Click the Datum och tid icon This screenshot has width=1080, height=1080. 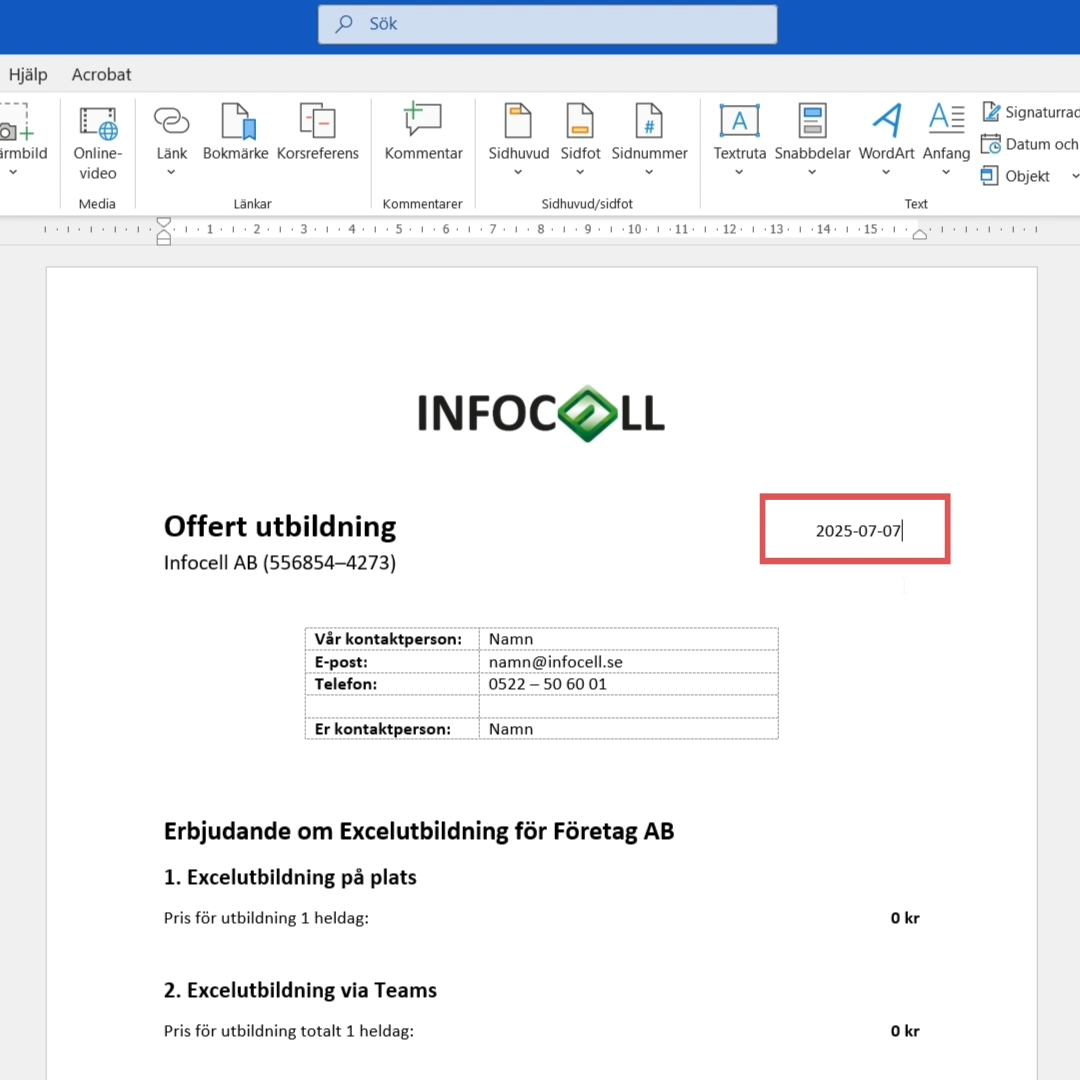tap(990, 144)
